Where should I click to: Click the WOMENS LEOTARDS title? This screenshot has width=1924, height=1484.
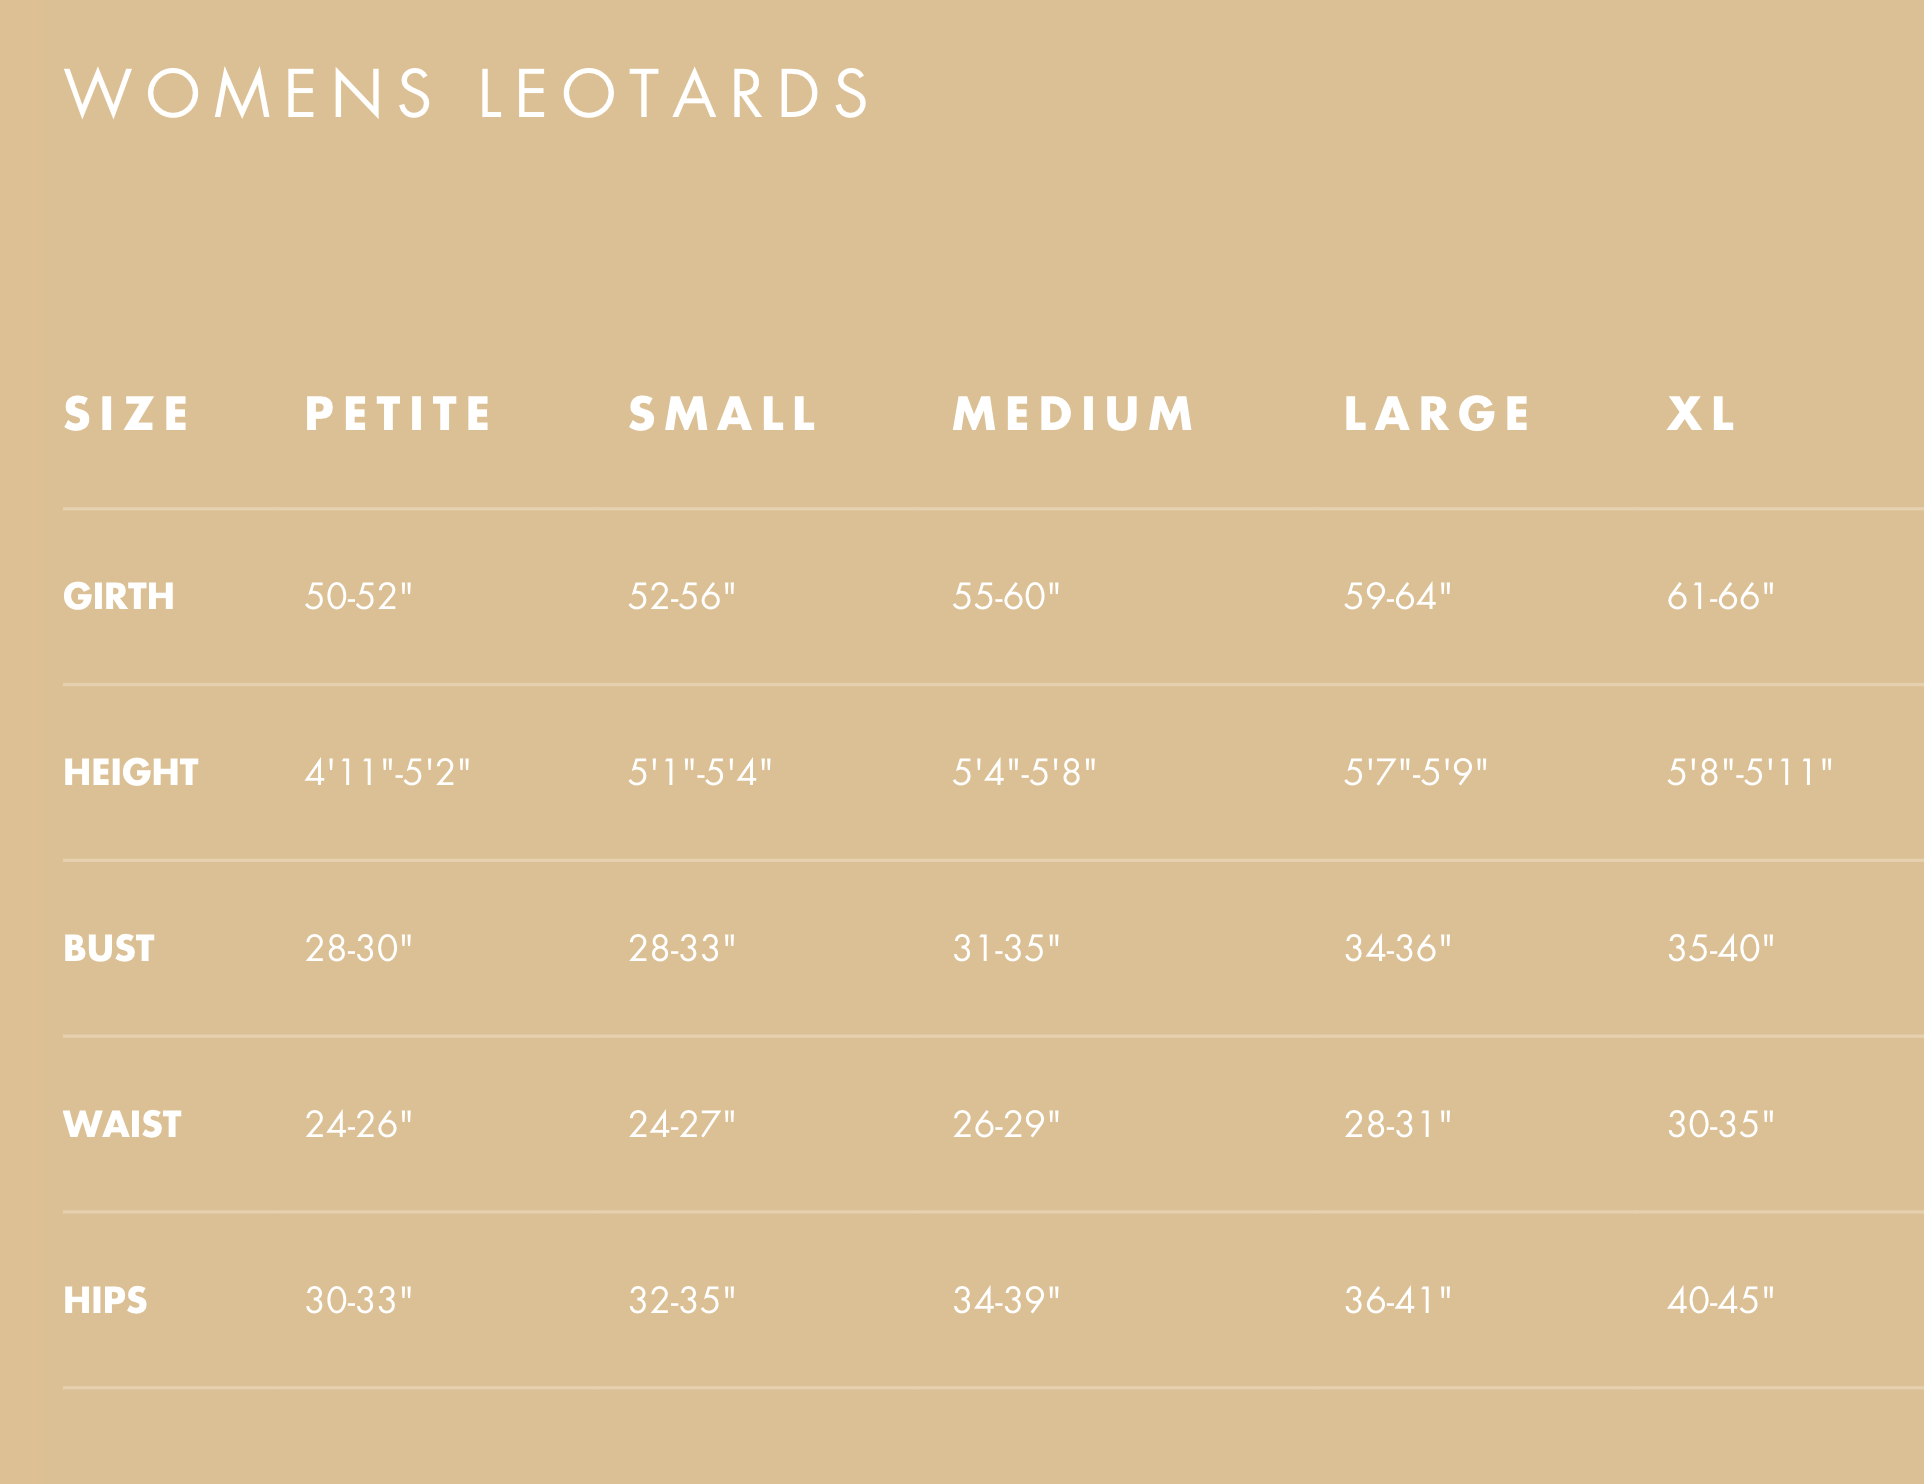(x=468, y=94)
